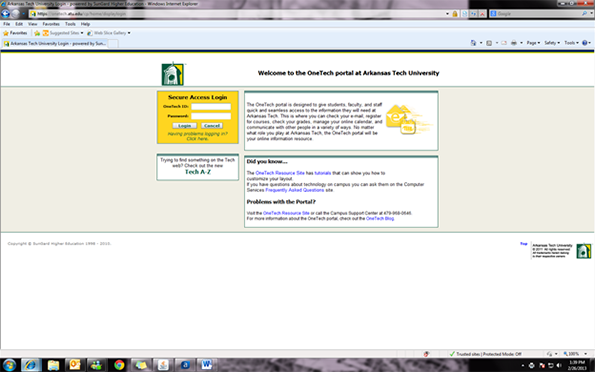Click the Cancel button
The image size is (595, 372).
(x=212, y=126)
